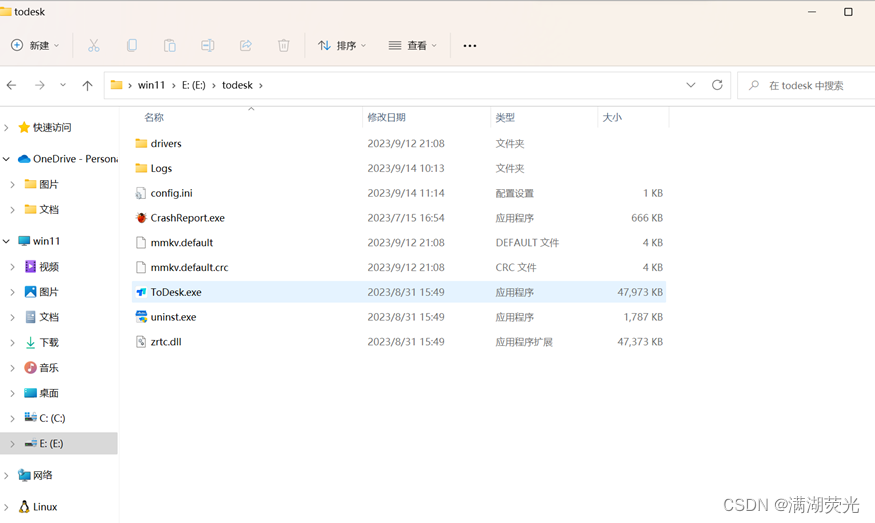Viewport: 875px width, 523px height.
Task: Open the three-dot more options menu
Action: 470,46
